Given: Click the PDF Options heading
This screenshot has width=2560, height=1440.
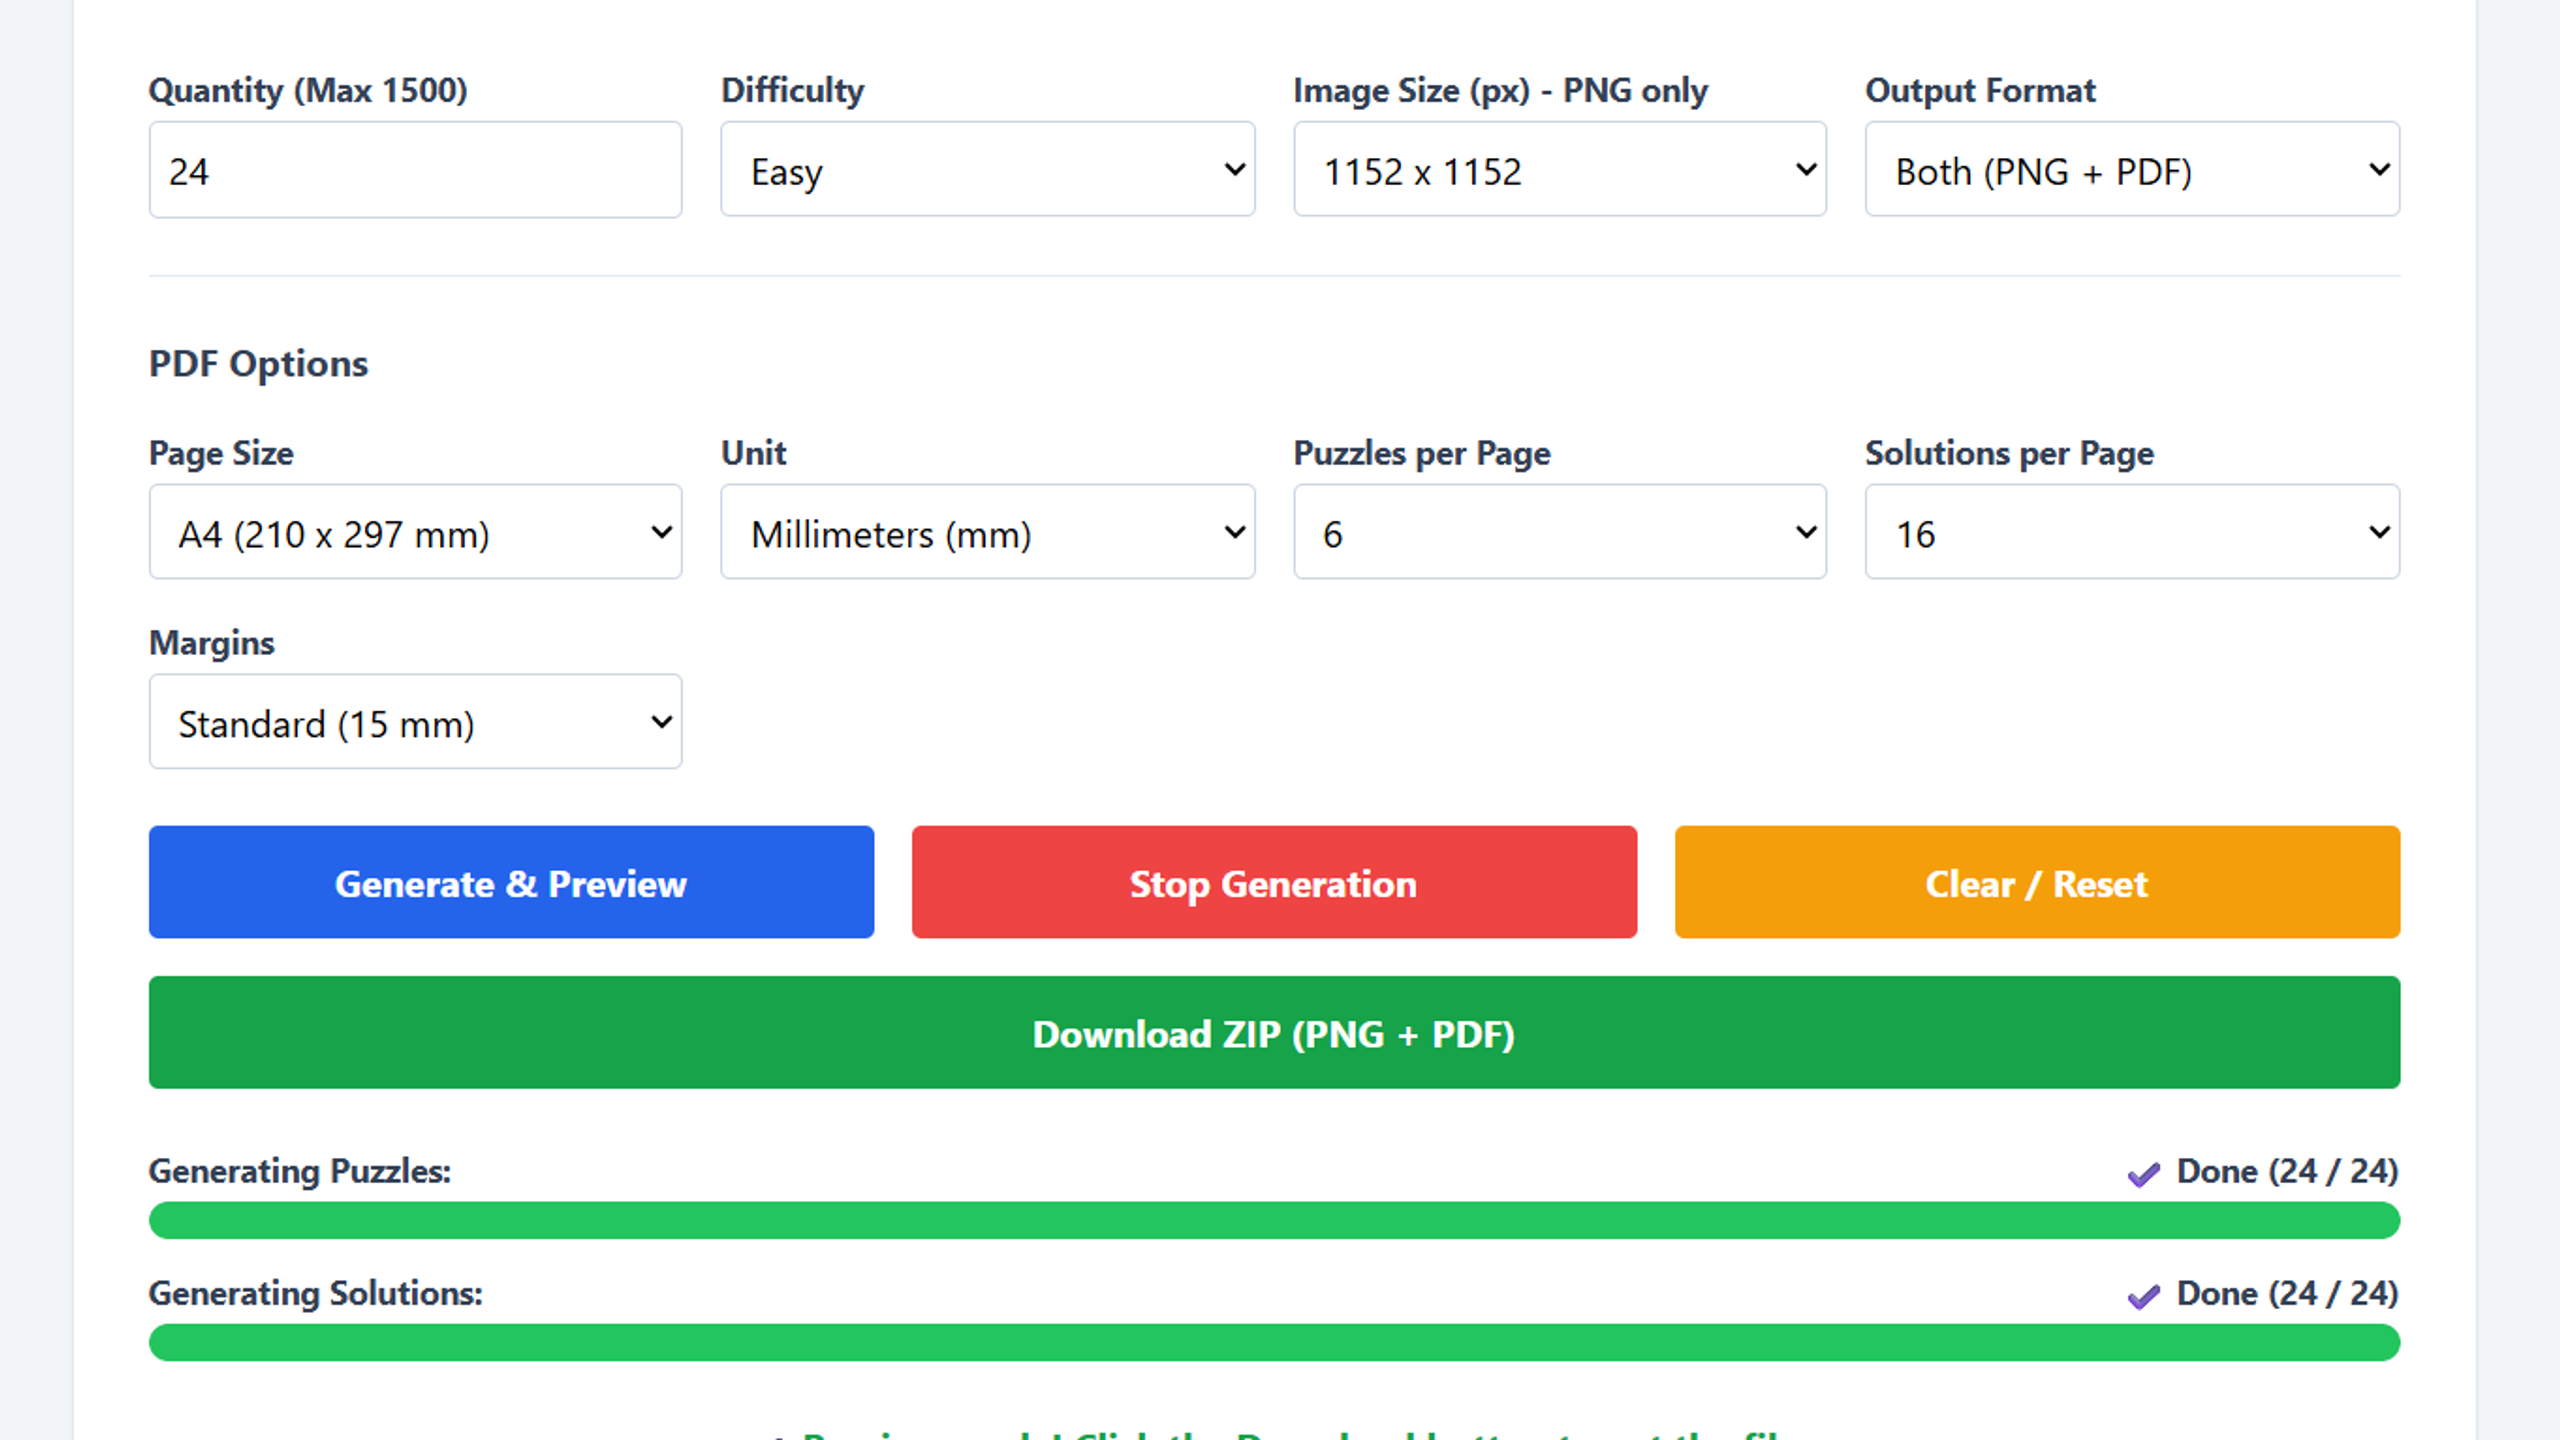Looking at the screenshot, I should [x=258, y=364].
